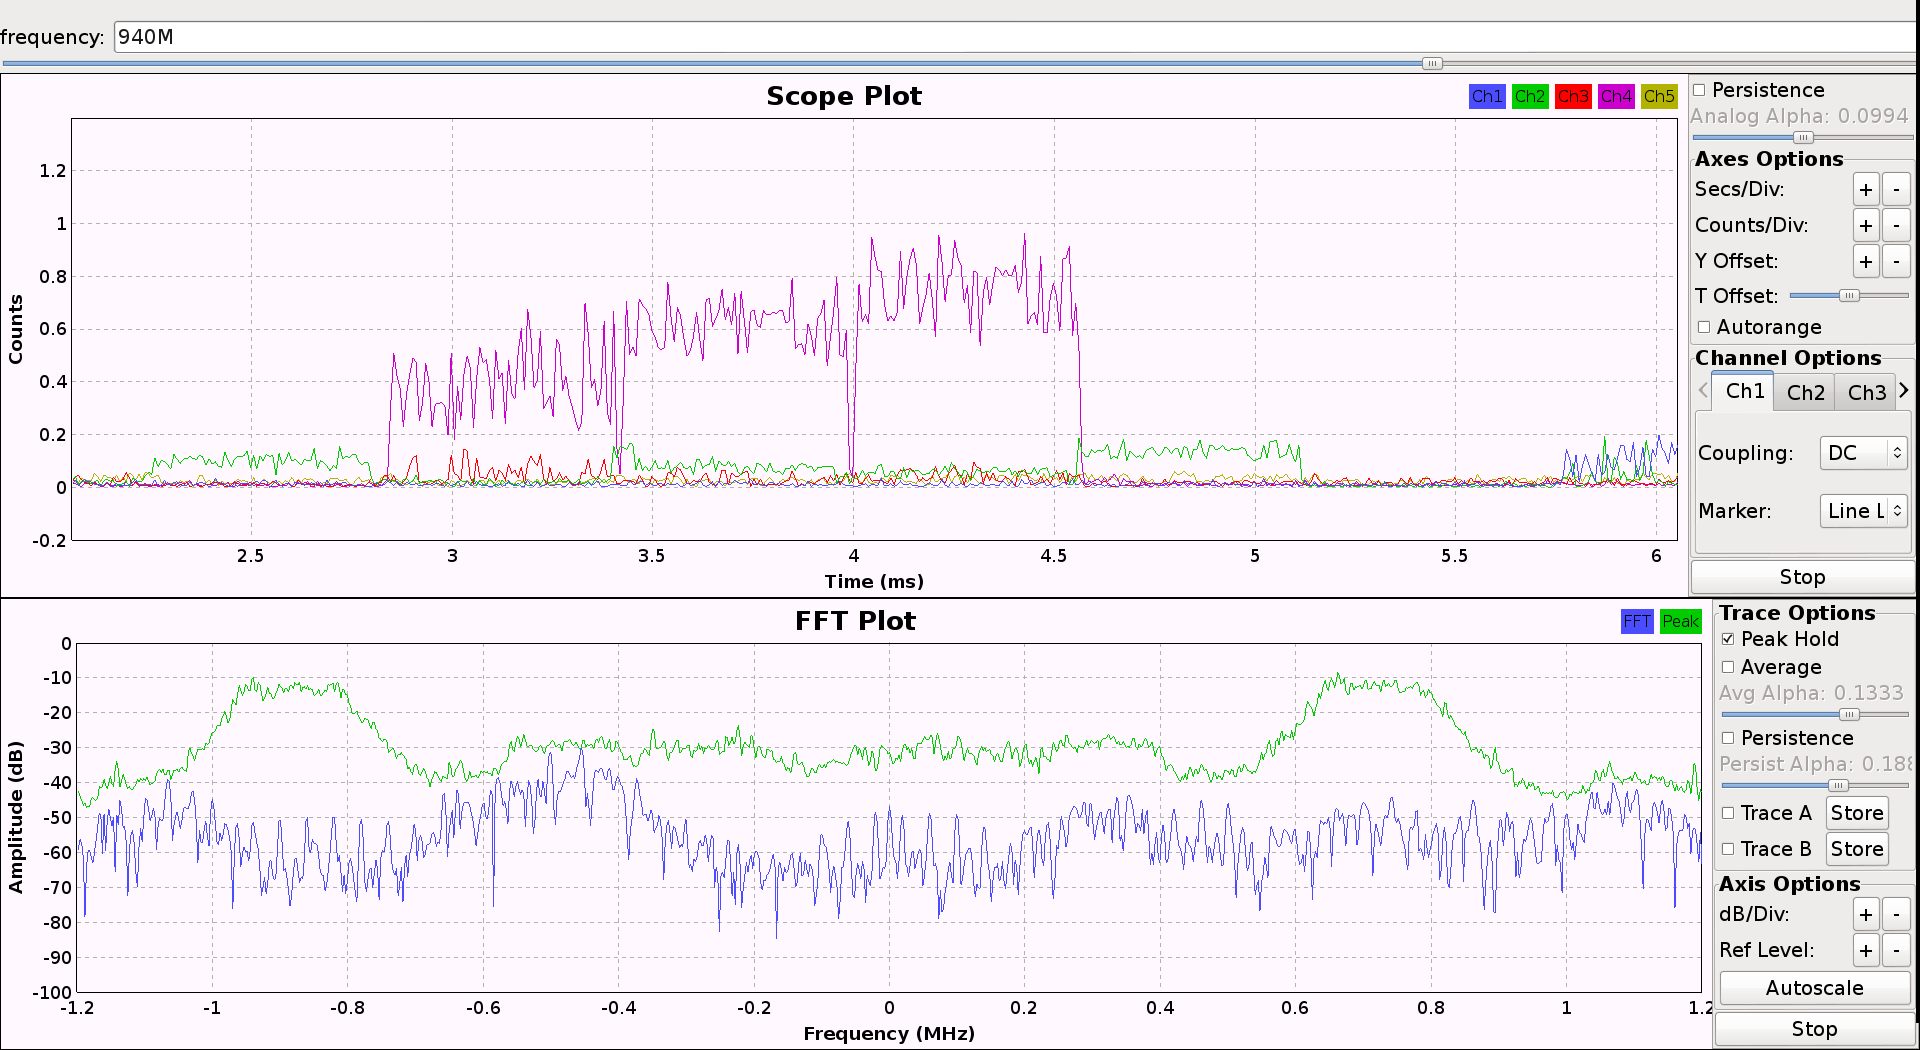Click the Peak green legend swatch
This screenshot has height=1050, width=1920.
click(1680, 621)
